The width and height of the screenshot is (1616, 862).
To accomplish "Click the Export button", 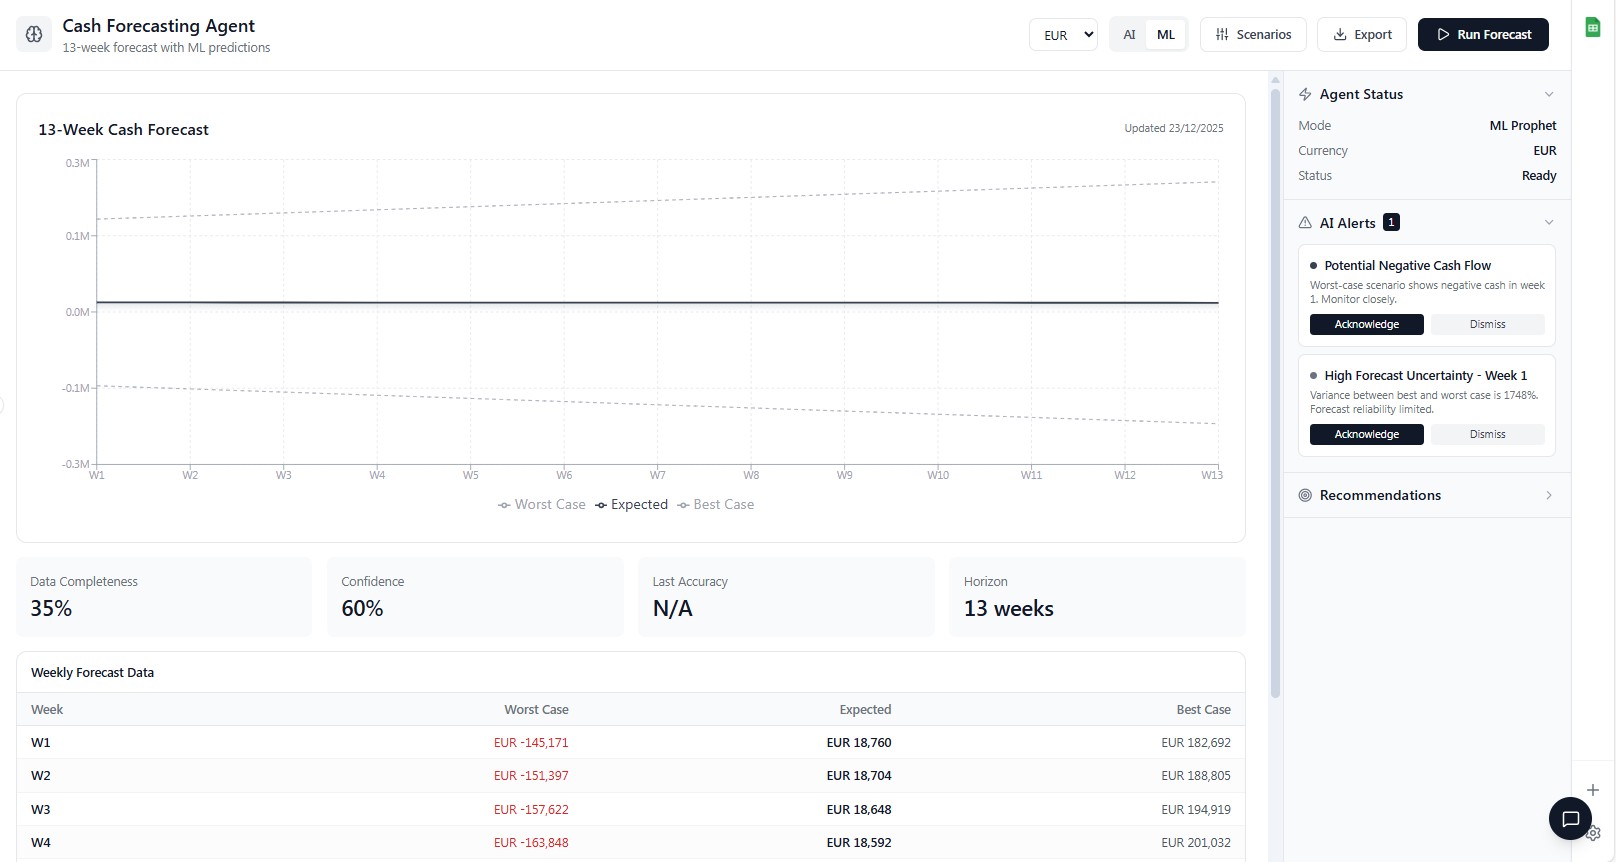I will 1362,34.
